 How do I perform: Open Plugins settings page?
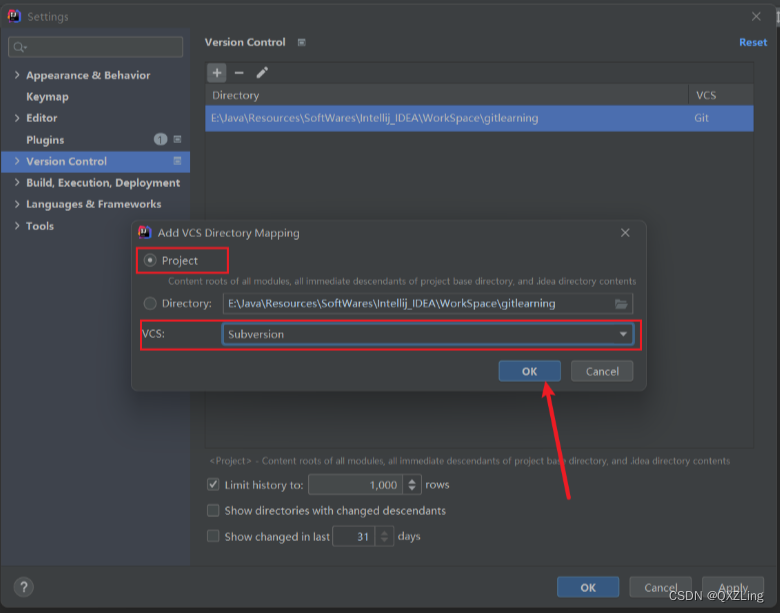click(45, 140)
